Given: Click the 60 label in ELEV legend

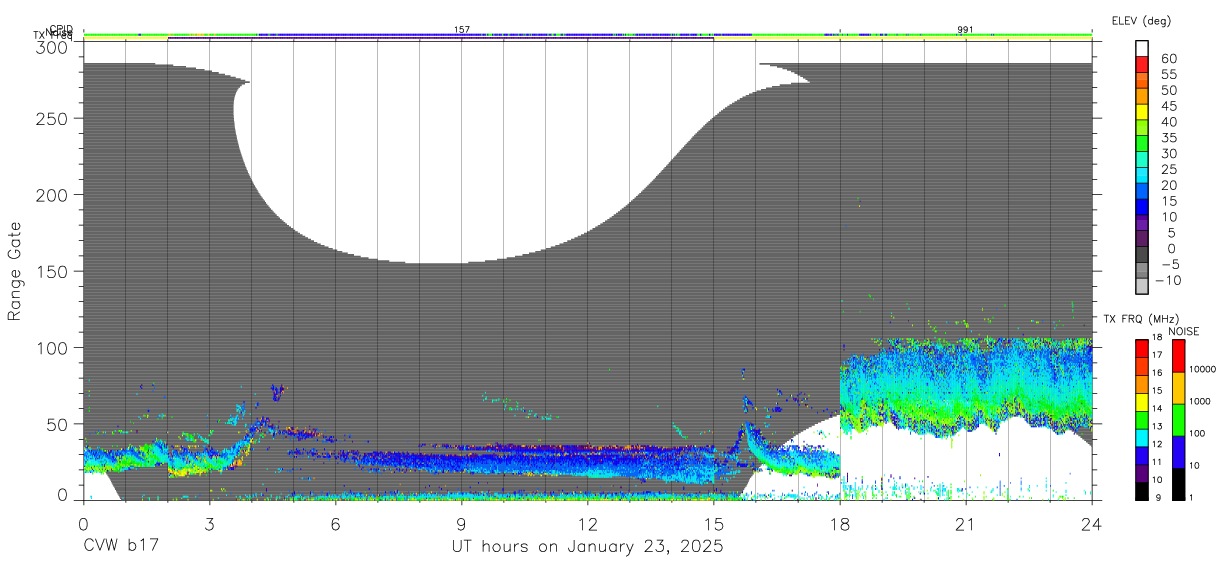Looking at the screenshot, I should [1169, 58].
